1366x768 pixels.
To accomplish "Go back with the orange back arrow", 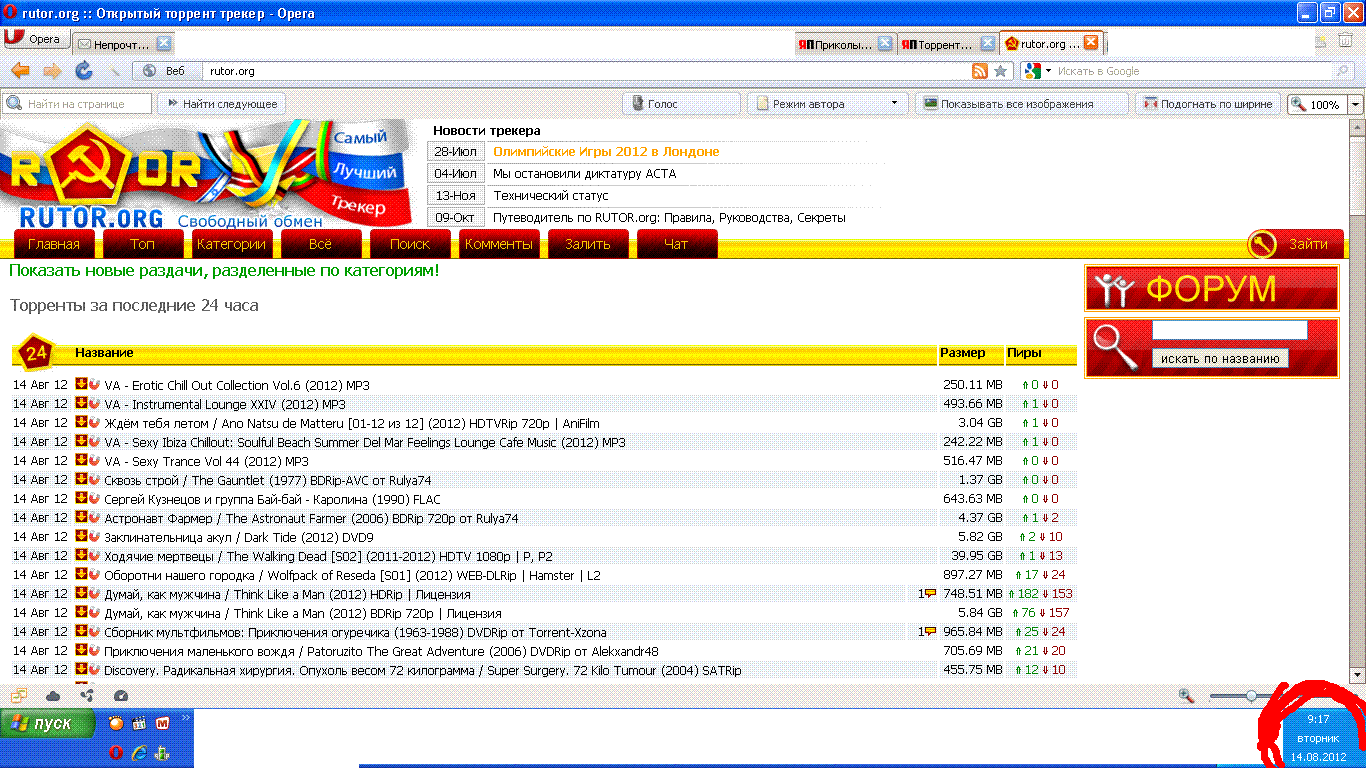I will (20, 71).
